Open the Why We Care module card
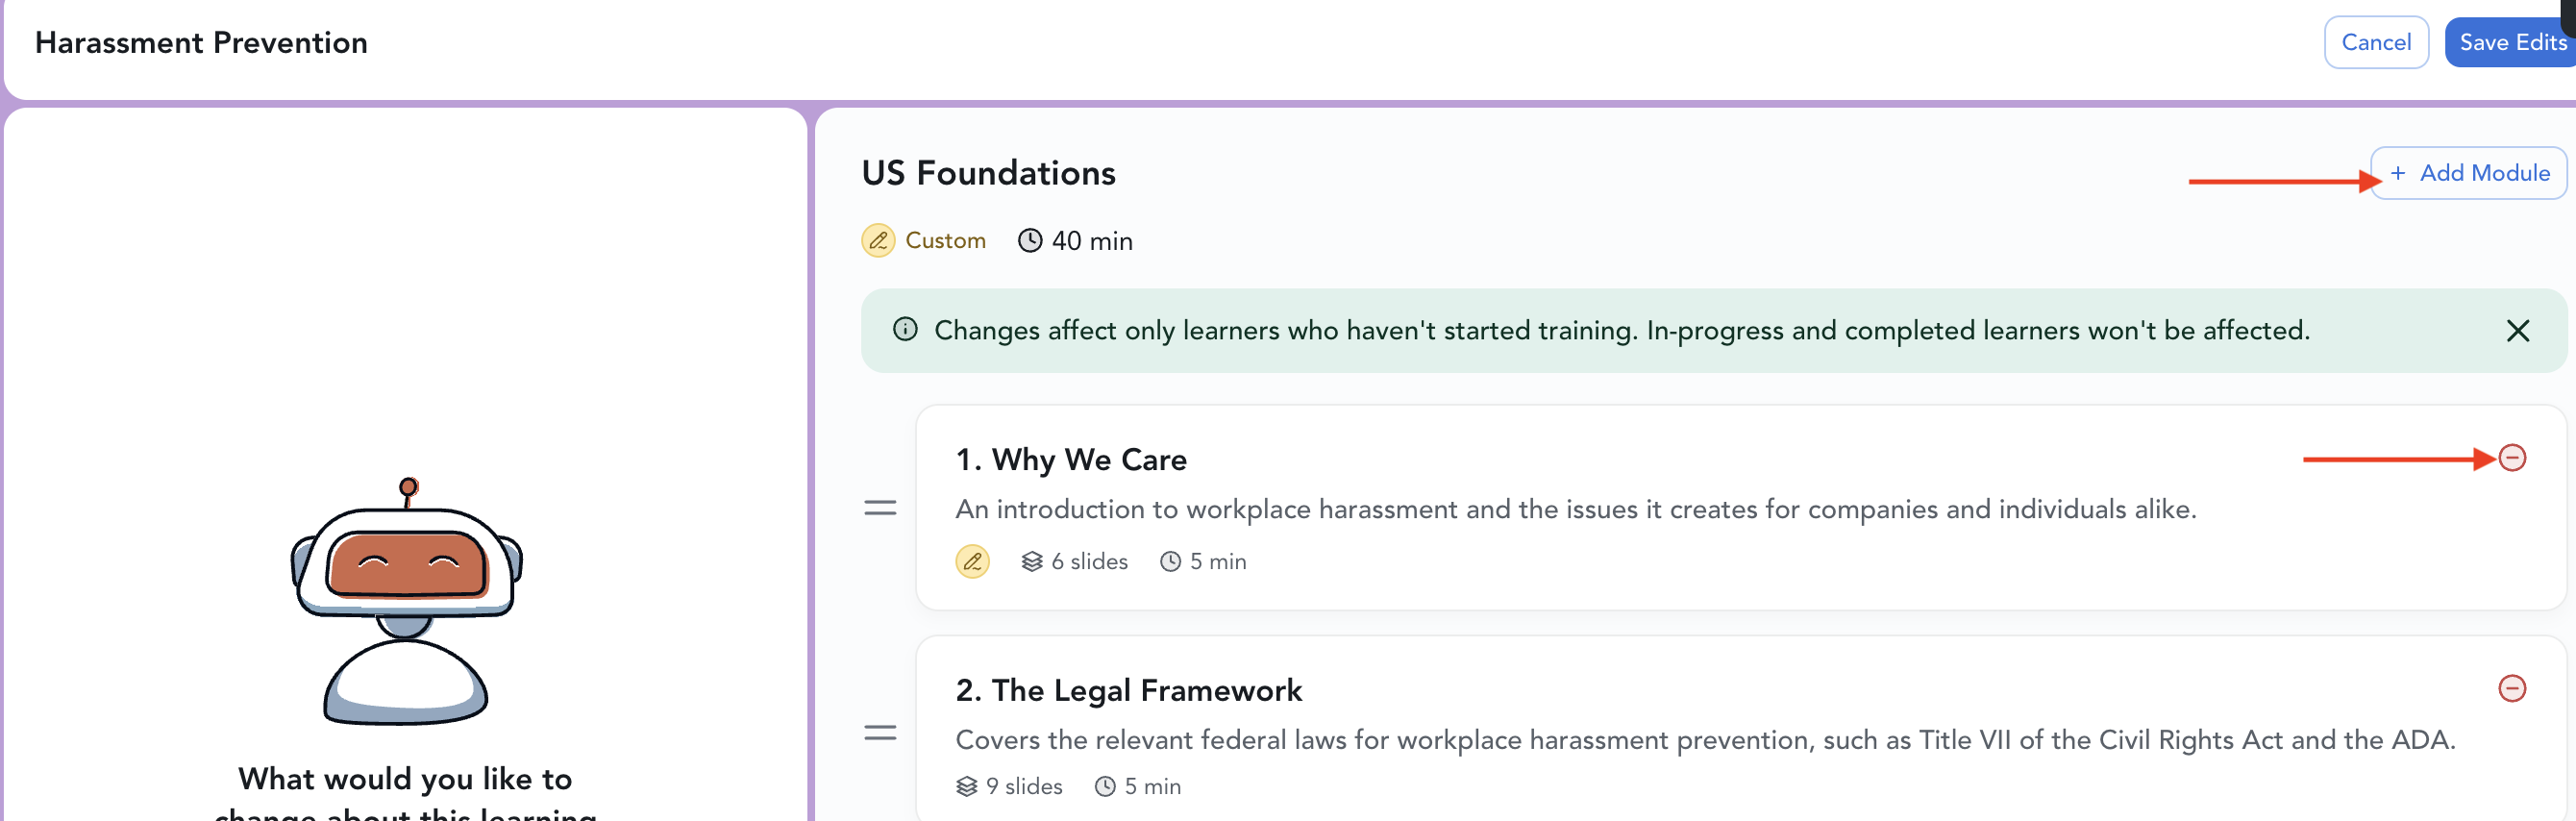This screenshot has height=821, width=2576. [x=1739, y=508]
